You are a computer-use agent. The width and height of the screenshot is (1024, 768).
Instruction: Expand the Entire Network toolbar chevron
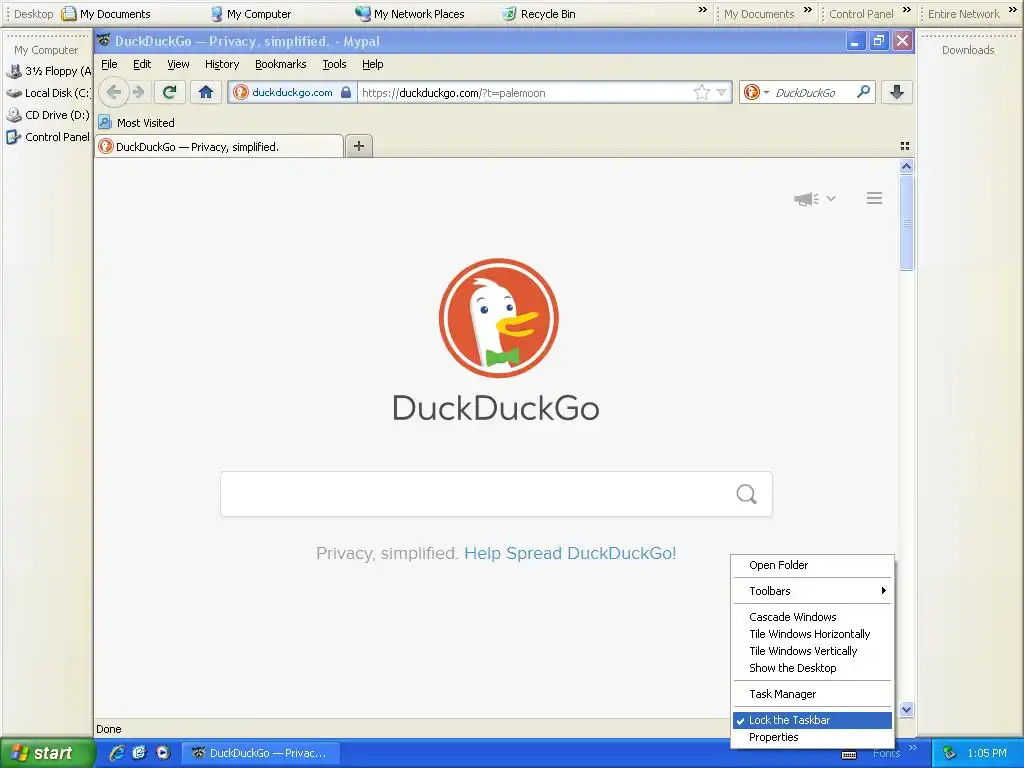point(1013,10)
